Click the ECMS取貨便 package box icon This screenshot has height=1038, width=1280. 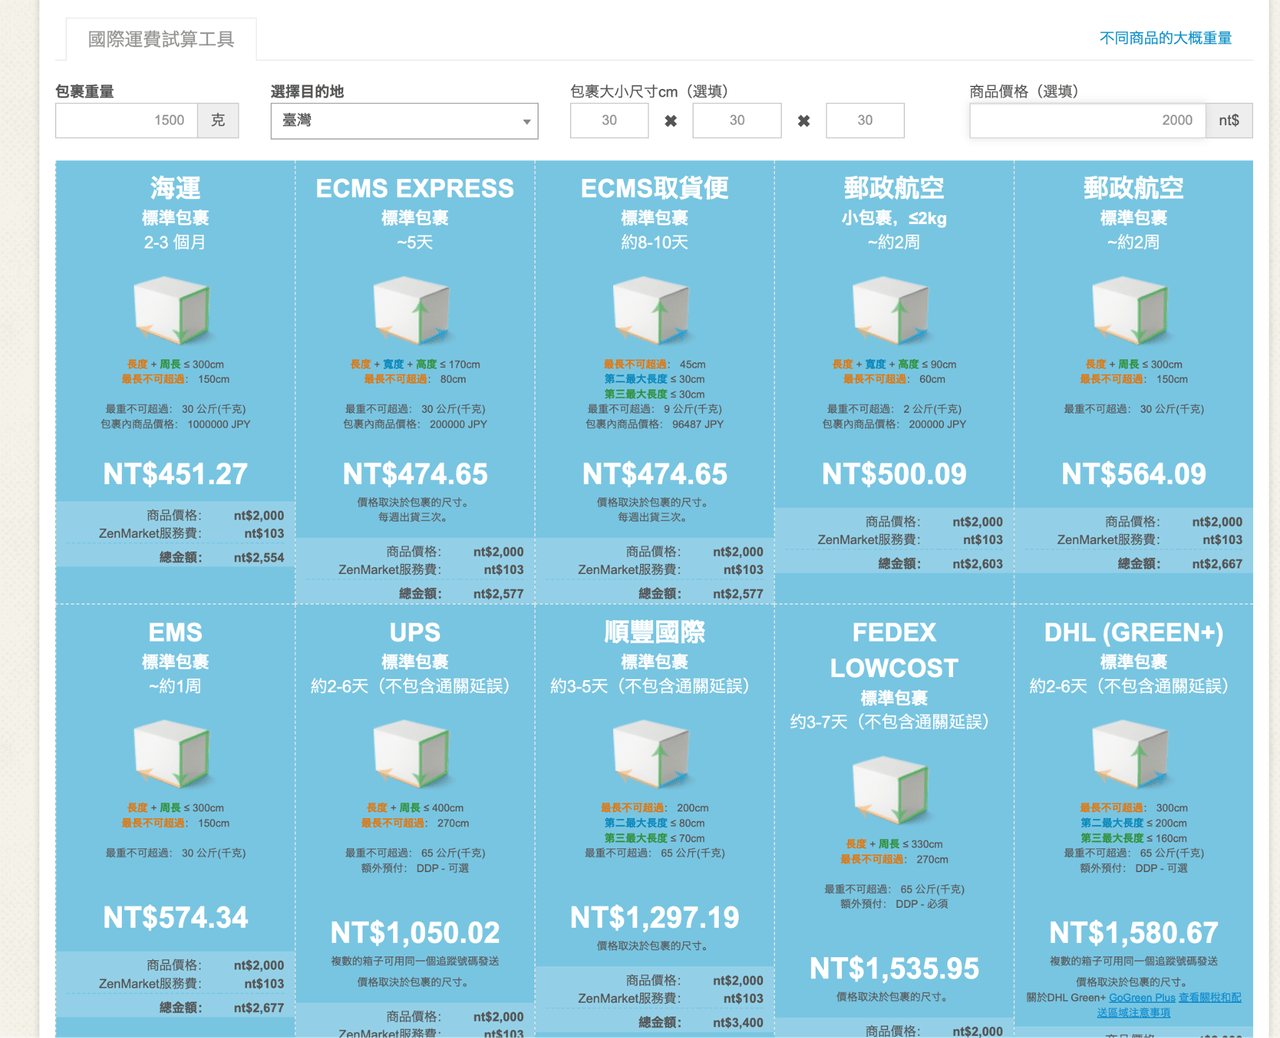pos(652,311)
